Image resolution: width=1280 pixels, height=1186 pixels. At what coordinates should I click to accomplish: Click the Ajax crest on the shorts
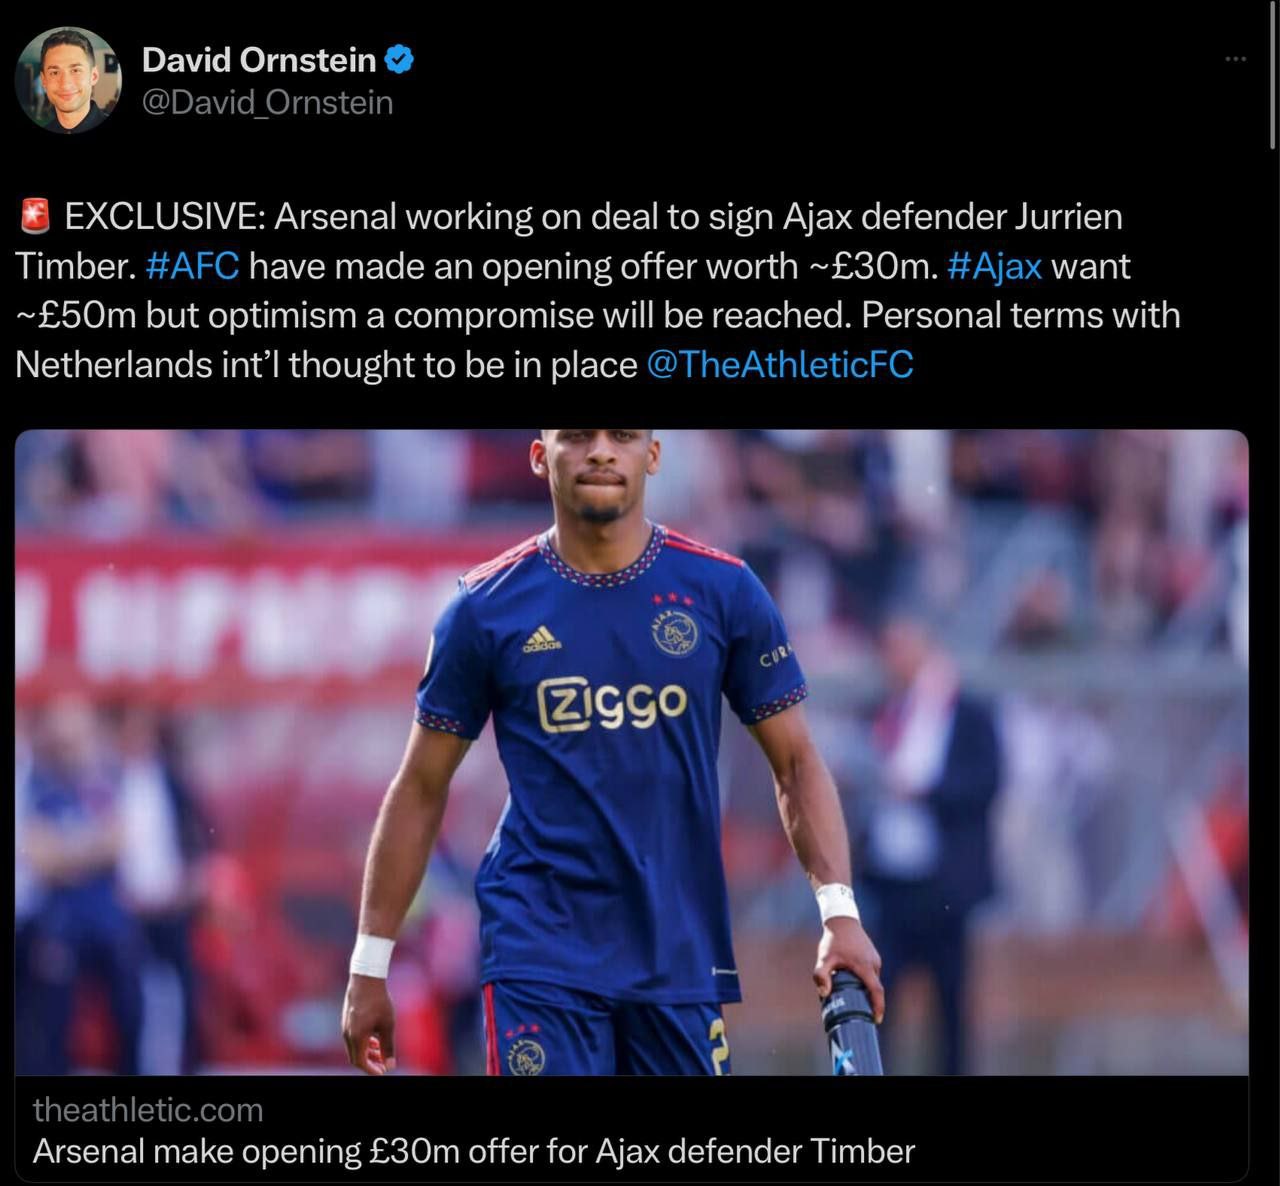point(526,1052)
